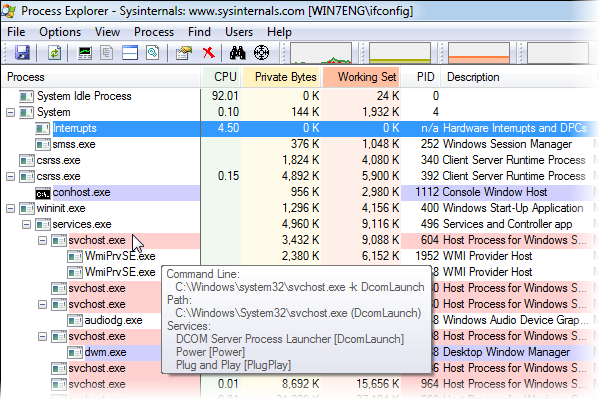
Task: Collapse the wininit.exe tree node
Action: pos(10,209)
